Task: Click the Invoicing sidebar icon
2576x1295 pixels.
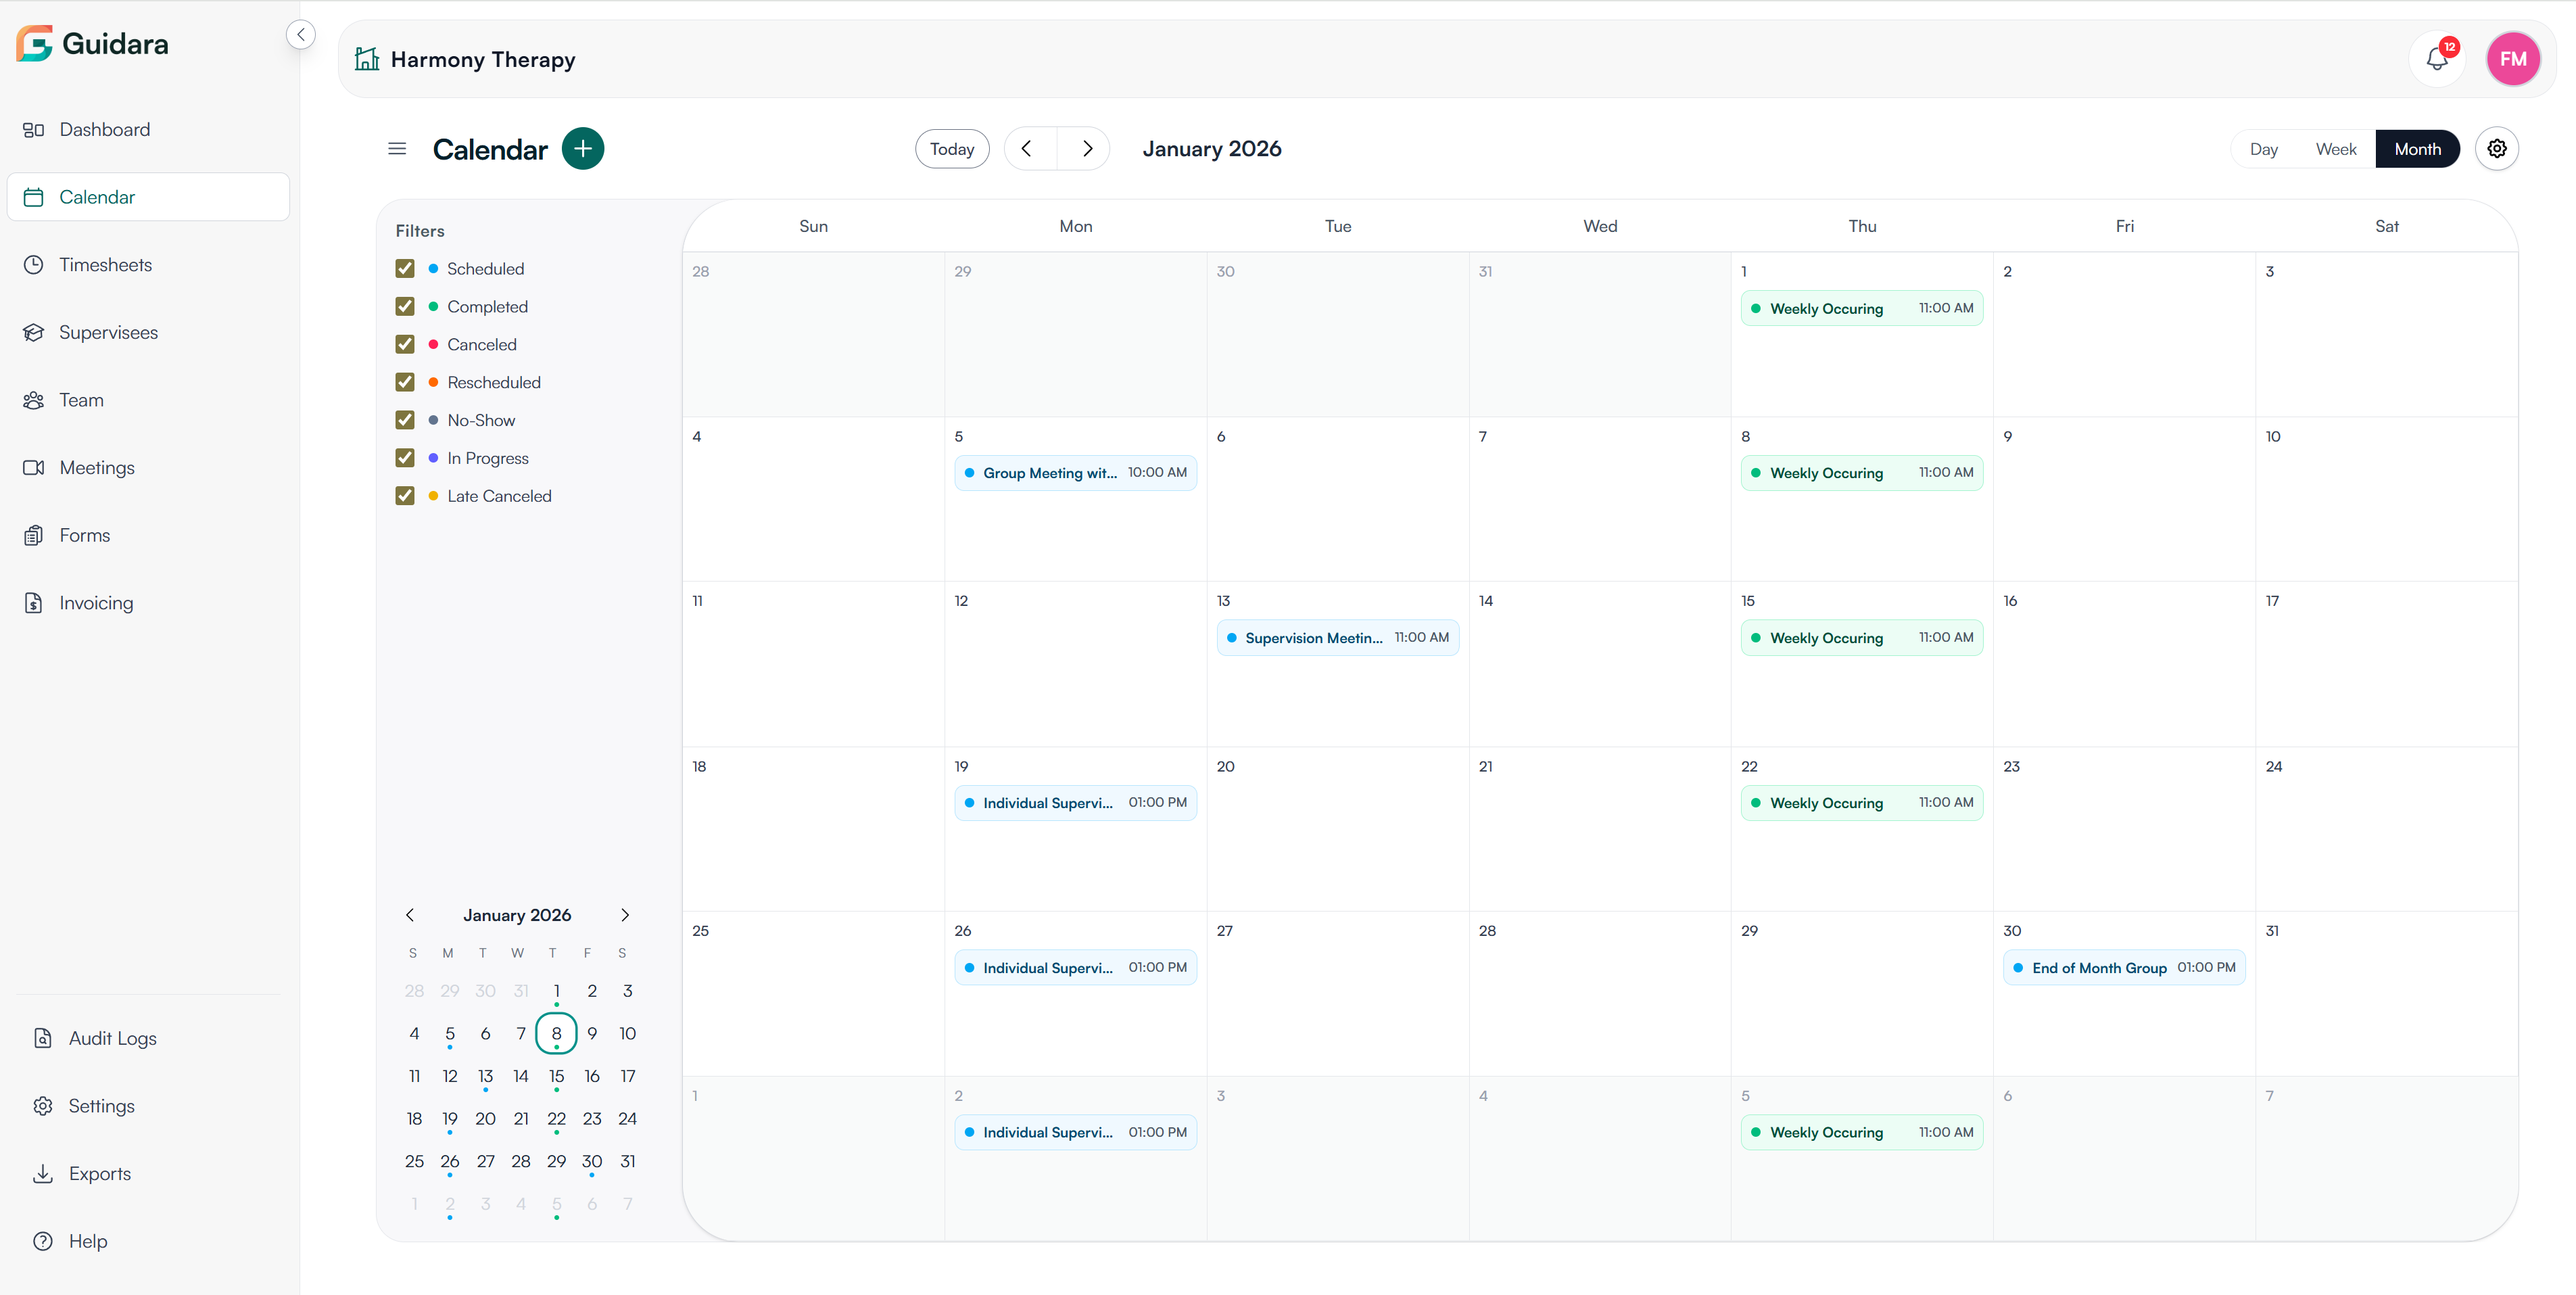Action: click(x=34, y=603)
